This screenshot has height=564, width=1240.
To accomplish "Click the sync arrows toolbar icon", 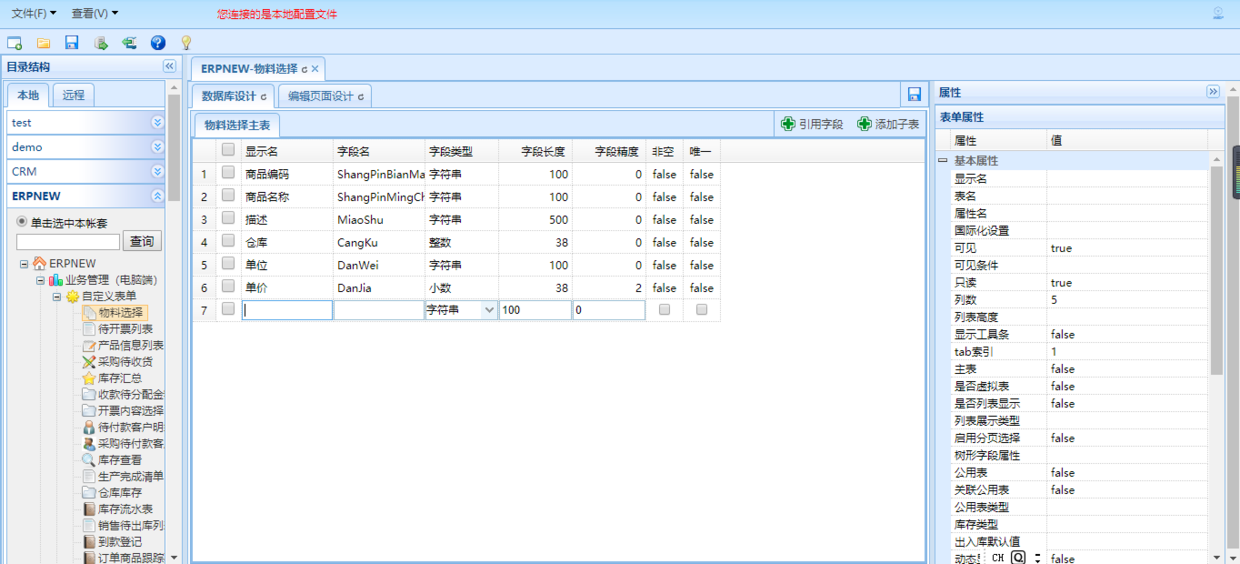I will click(129, 43).
